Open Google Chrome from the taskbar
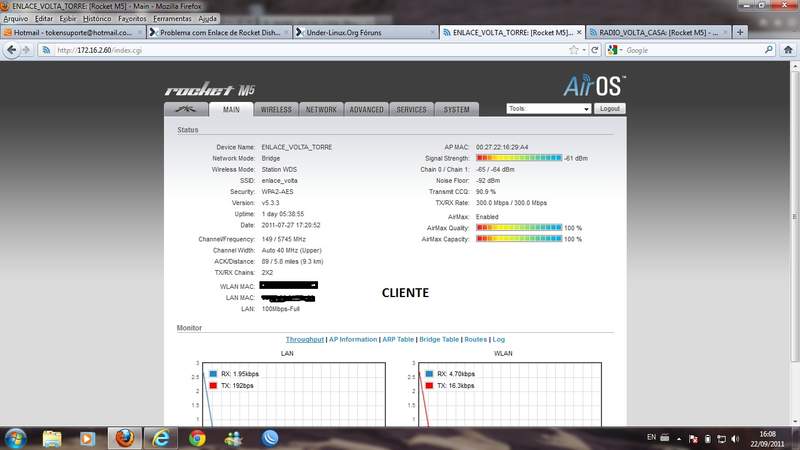 tap(197, 438)
